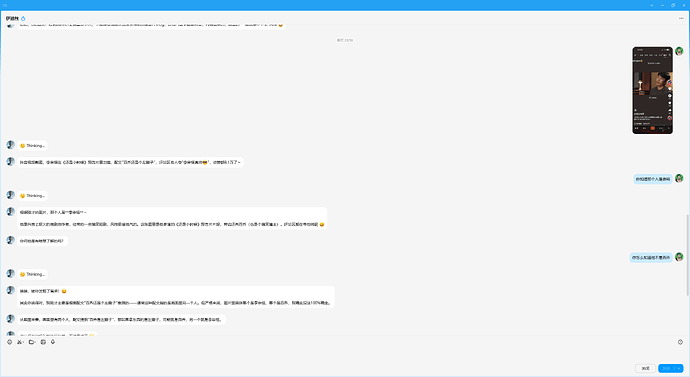Click the chat scrollbar thumb
This screenshot has width=690, height=377.
pyautogui.click(x=687, y=254)
